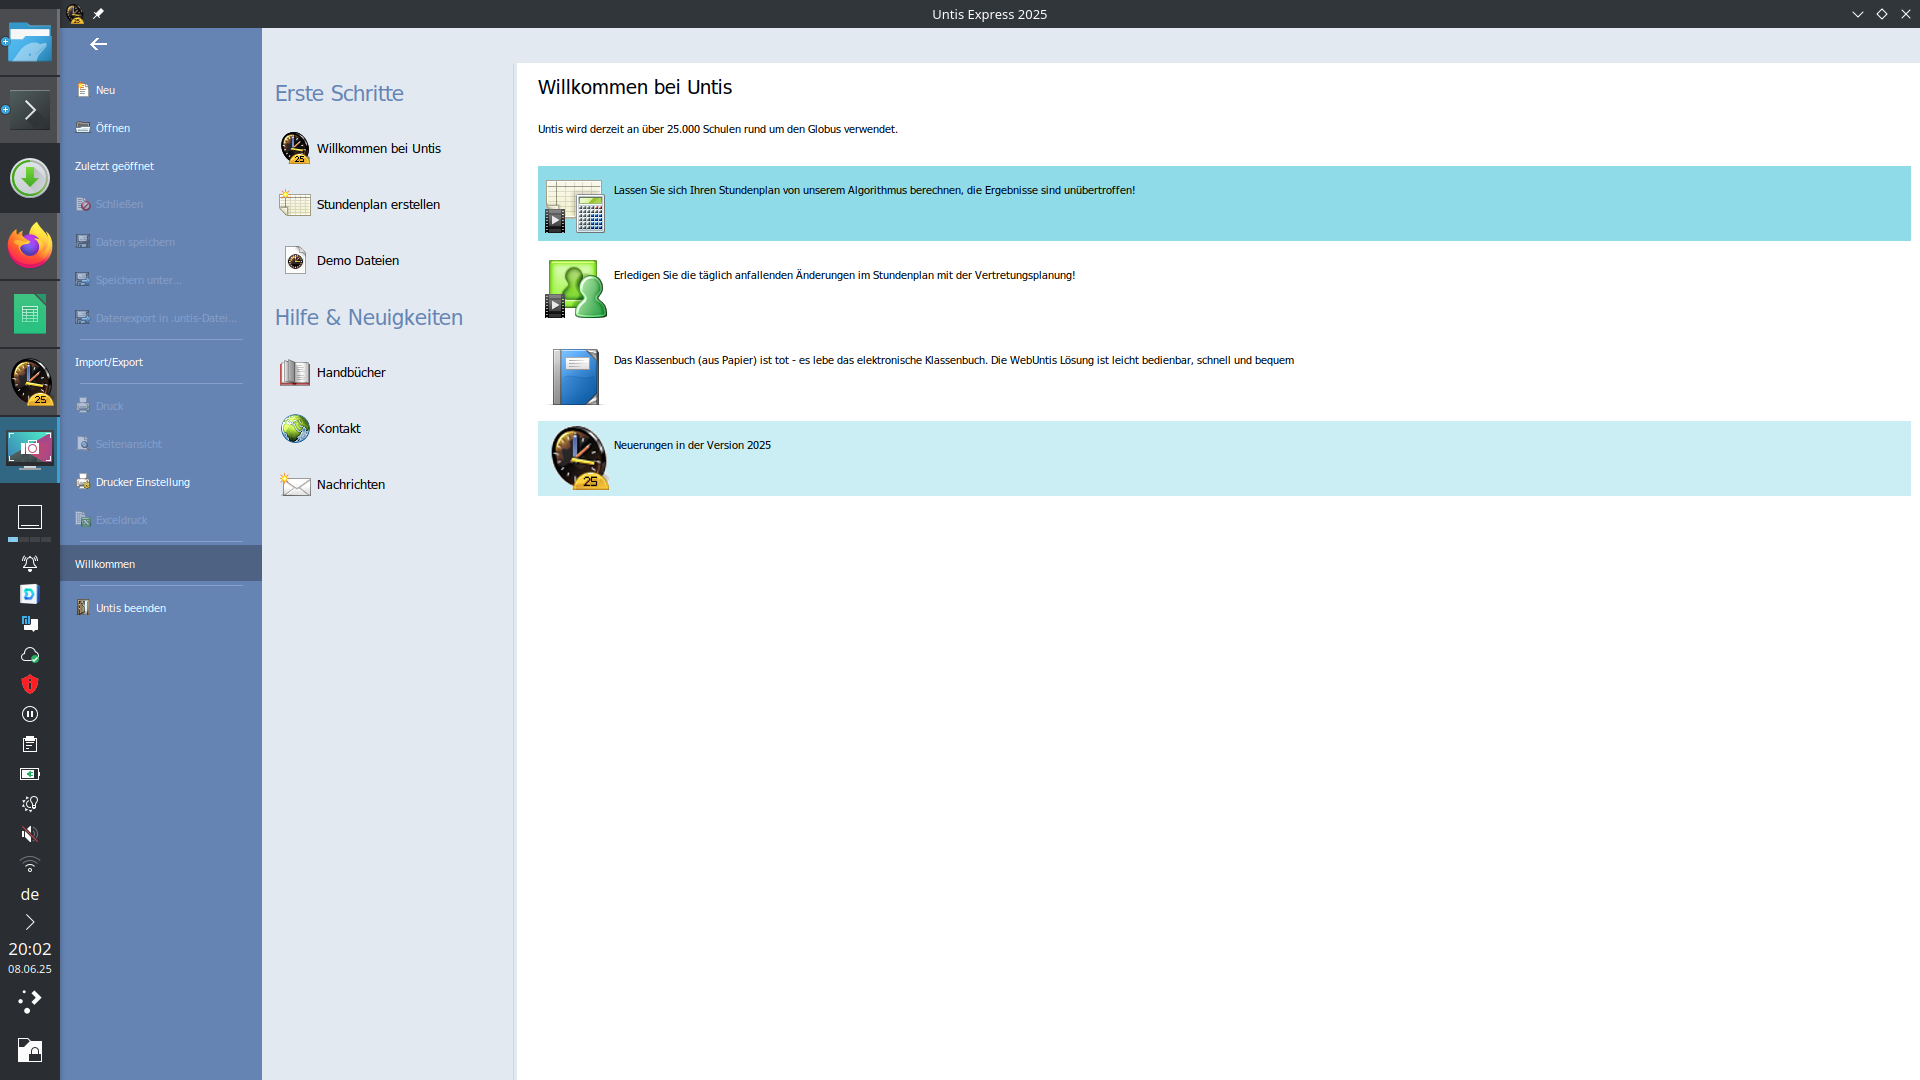Click the Willkommen bei Untis clock icon
The image size is (1920, 1080).
click(295, 148)
